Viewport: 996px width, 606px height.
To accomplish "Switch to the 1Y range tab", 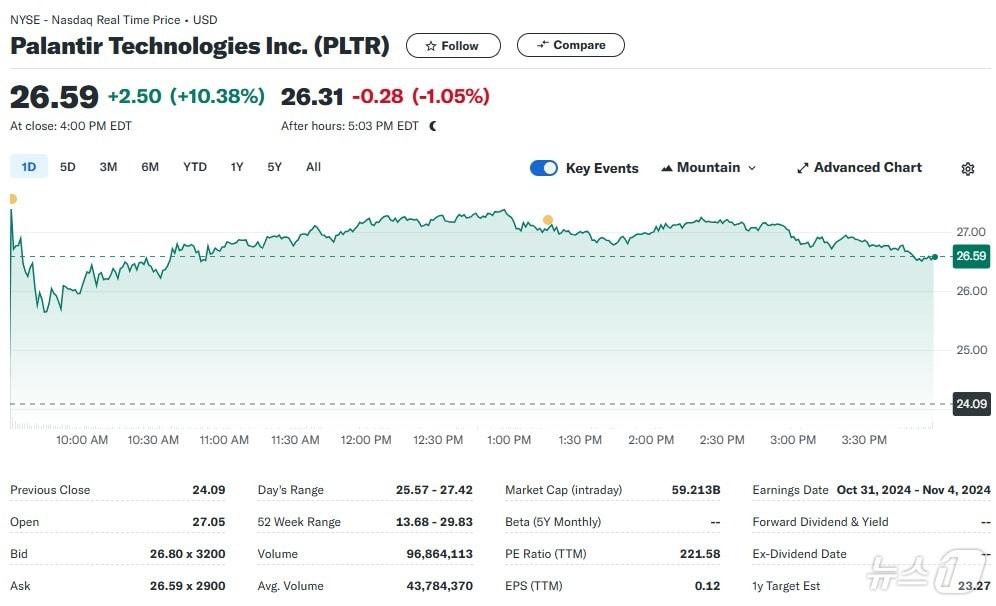I will [x=237, y=167].
